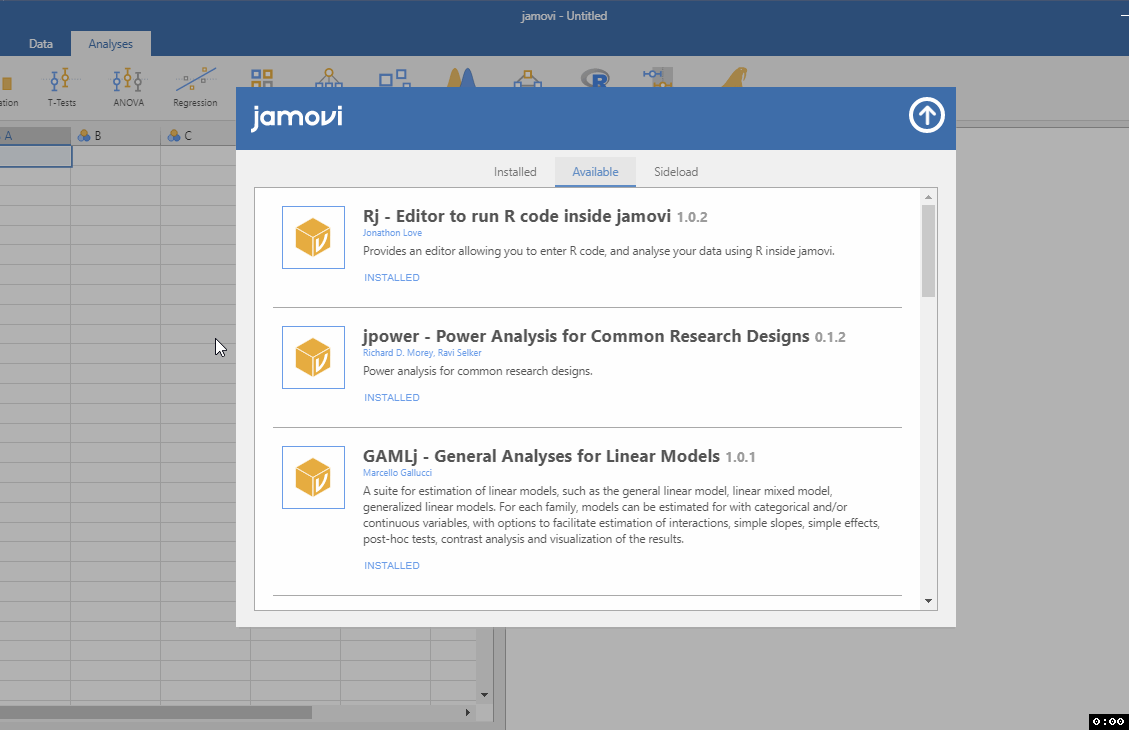Click the spreadsheet horizontal scrollbar thumb
This screenshot has height=730, width=1129.
156,712
